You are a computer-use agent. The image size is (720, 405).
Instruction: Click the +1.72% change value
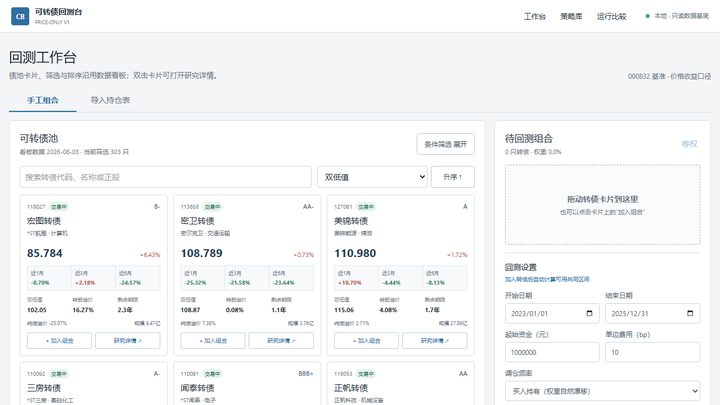[457, 255]
